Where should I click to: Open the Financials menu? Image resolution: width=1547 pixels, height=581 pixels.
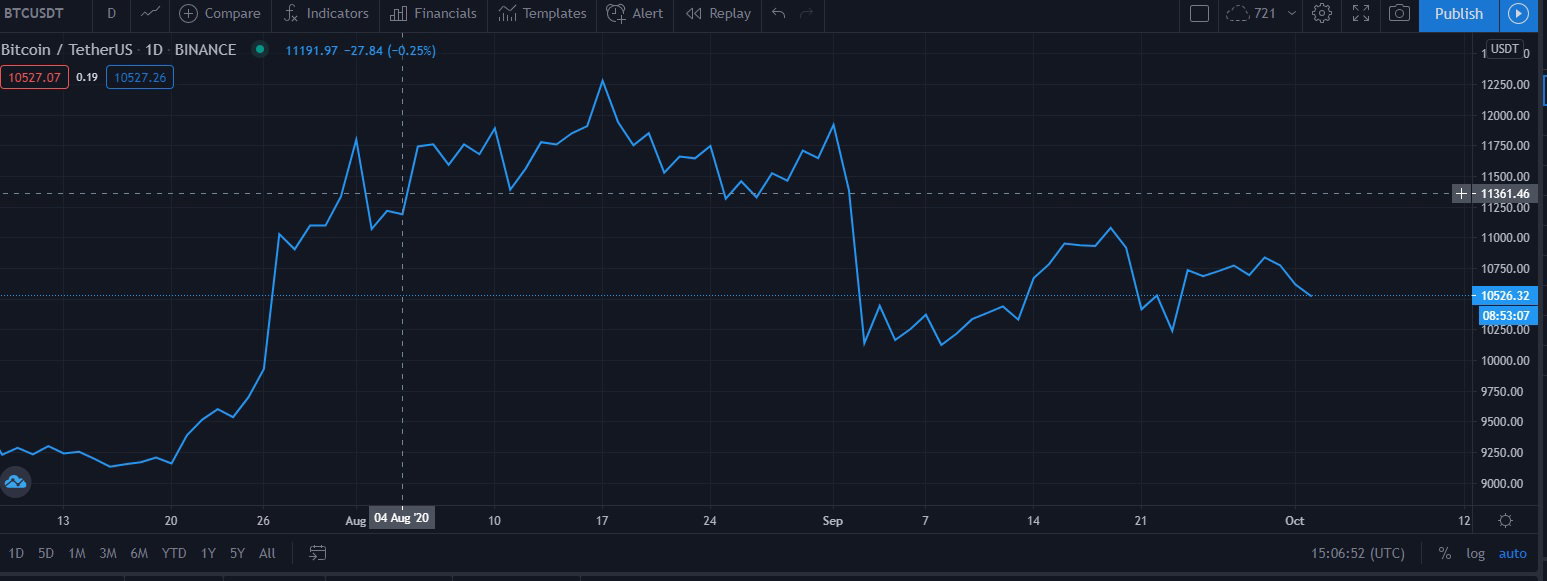click(x=433, y=13)
